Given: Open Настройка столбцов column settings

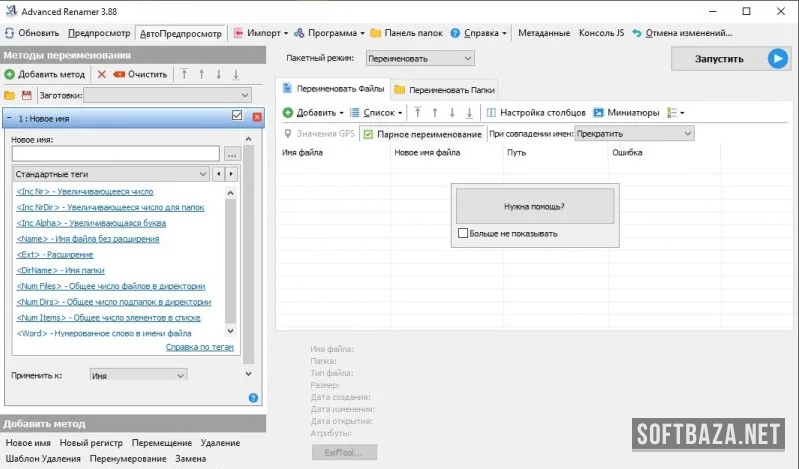Looking at the screenshot, I should coord(536,112).
